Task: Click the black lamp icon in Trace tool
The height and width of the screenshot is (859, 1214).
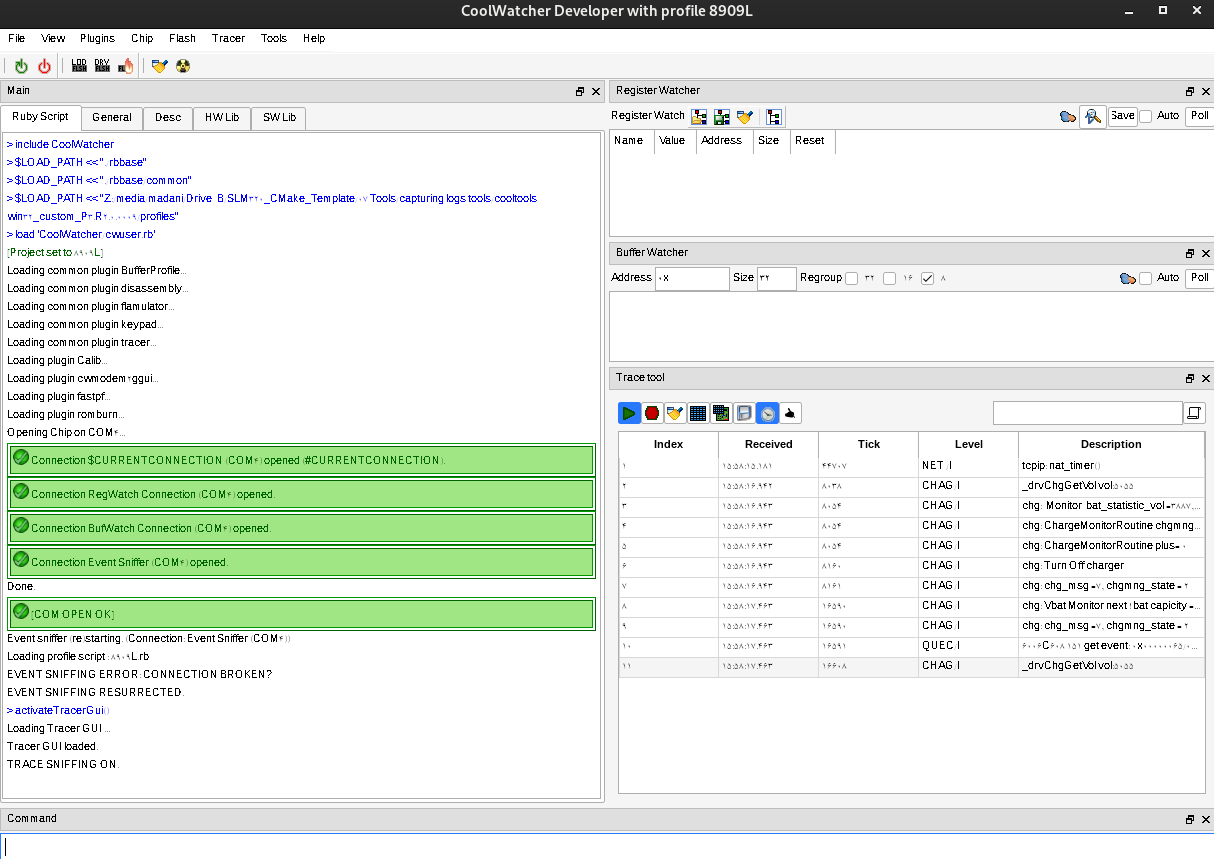Action: (790, 412)
